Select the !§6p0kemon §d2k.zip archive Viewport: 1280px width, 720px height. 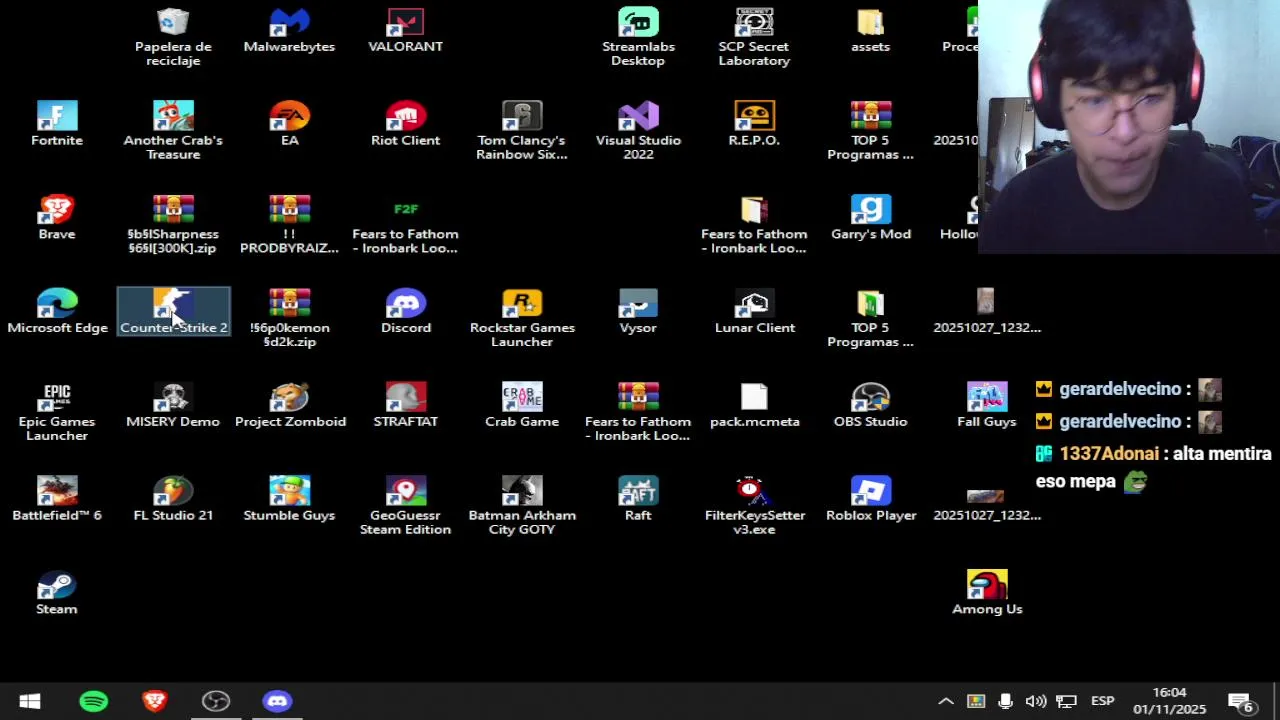(x=289, y=319)
